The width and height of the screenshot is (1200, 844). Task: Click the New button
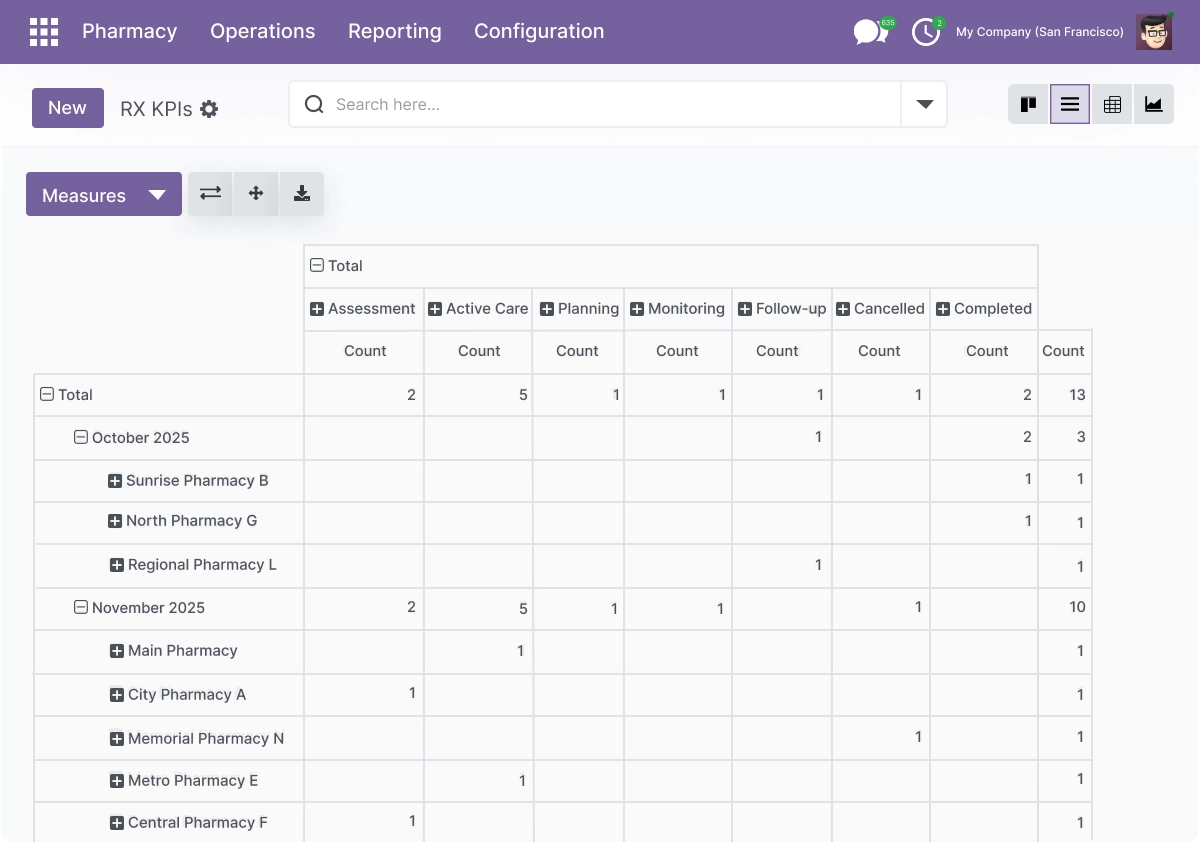(x=68, y=108)
